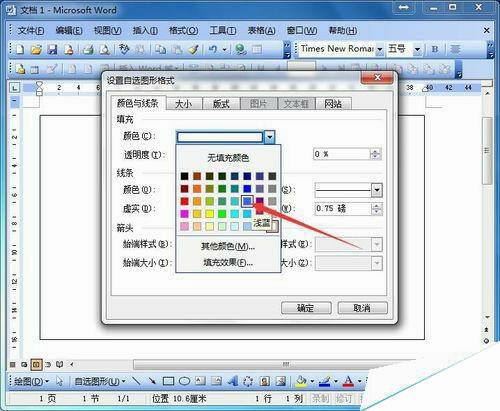Switch to Print Layout view button

click(x=36, y=364)
